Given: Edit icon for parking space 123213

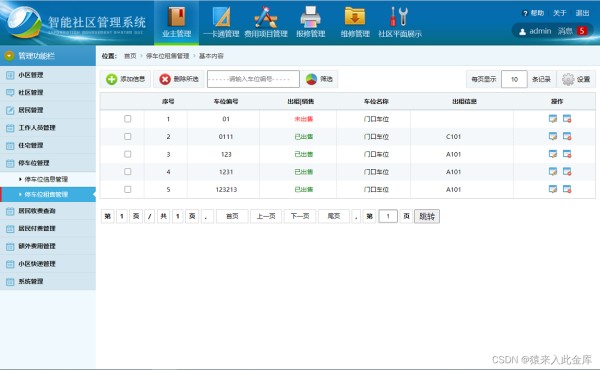Looking at the screenshot, I should [553, 189].
